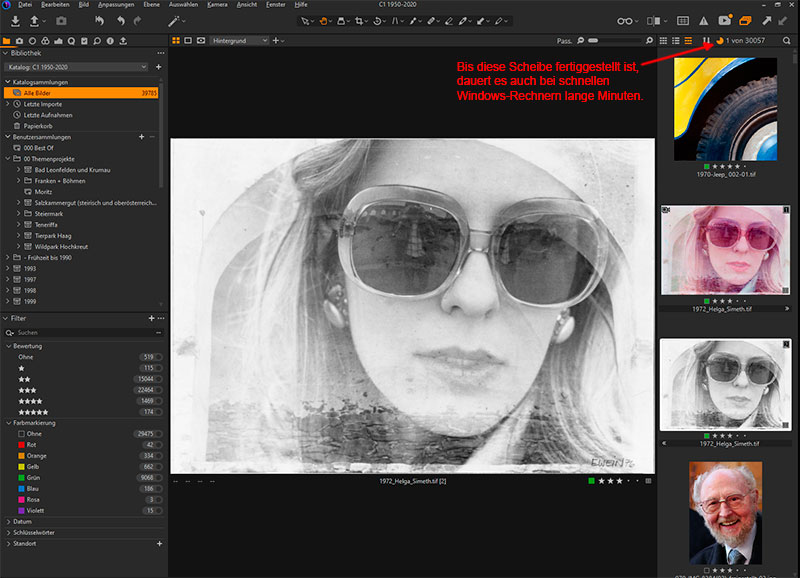Click the Export images toolbar icon

point(34,21)
